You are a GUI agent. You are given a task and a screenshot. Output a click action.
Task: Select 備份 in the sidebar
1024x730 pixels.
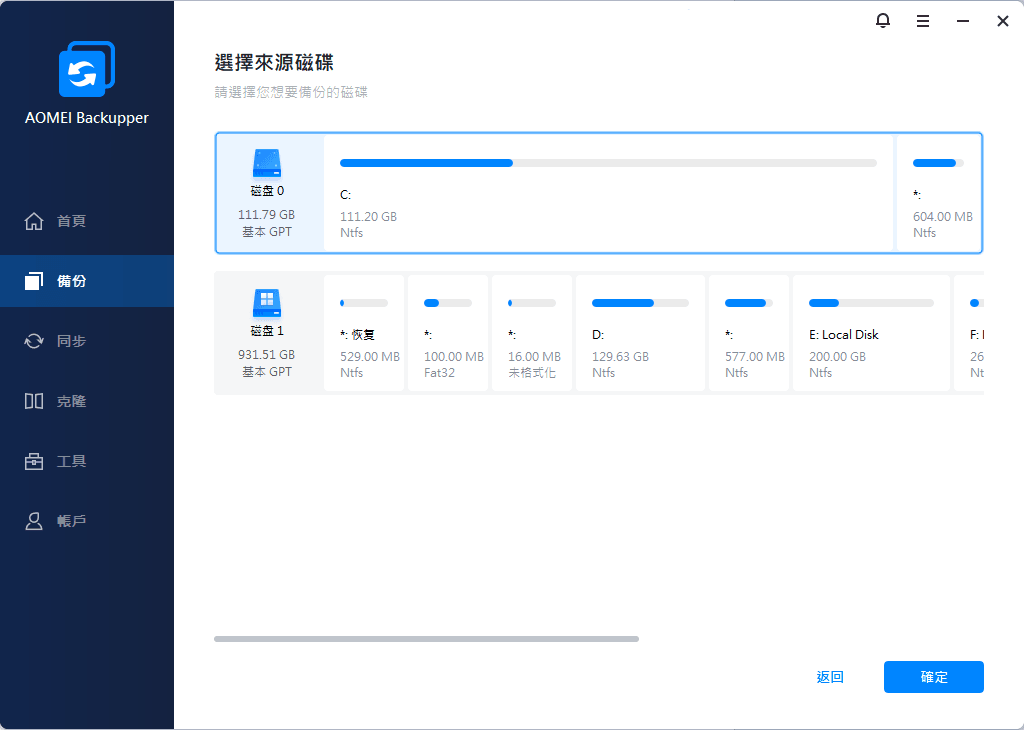(x=87, y=281)
